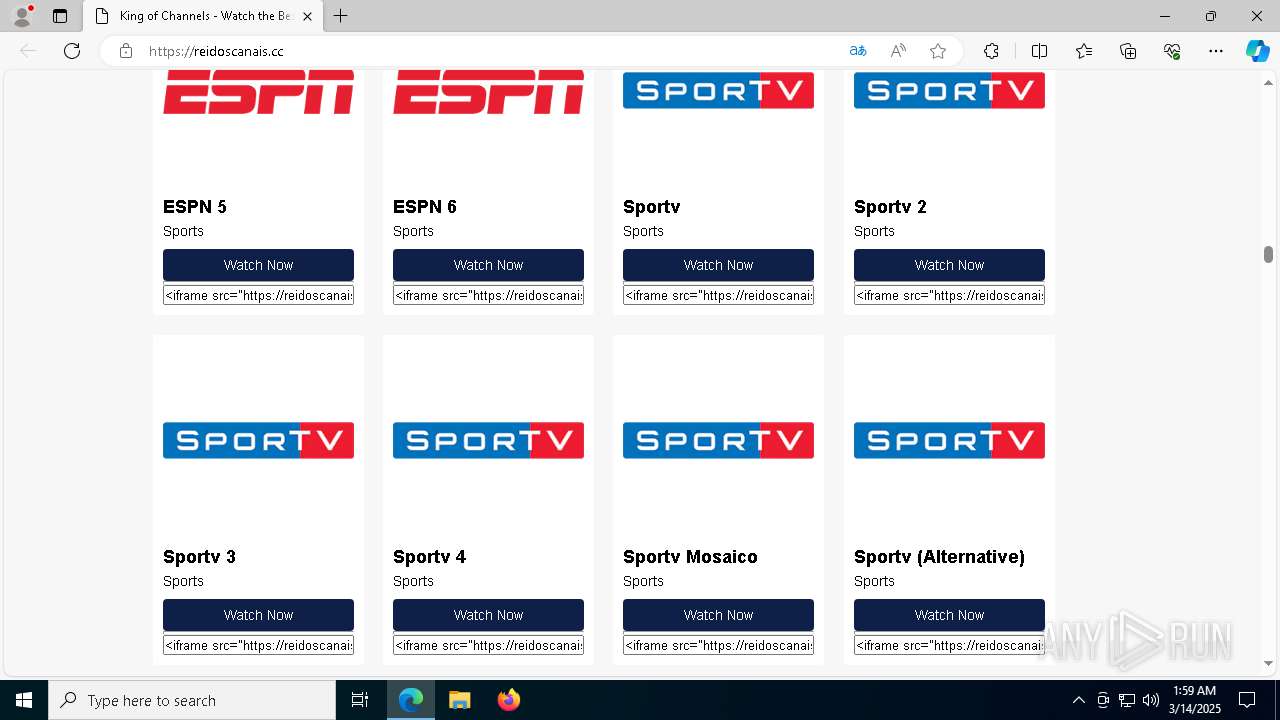This screenshot has height=720, width=1280.
Task: Open the Extensions puzzle icon
Action: (x=991, y=51)
